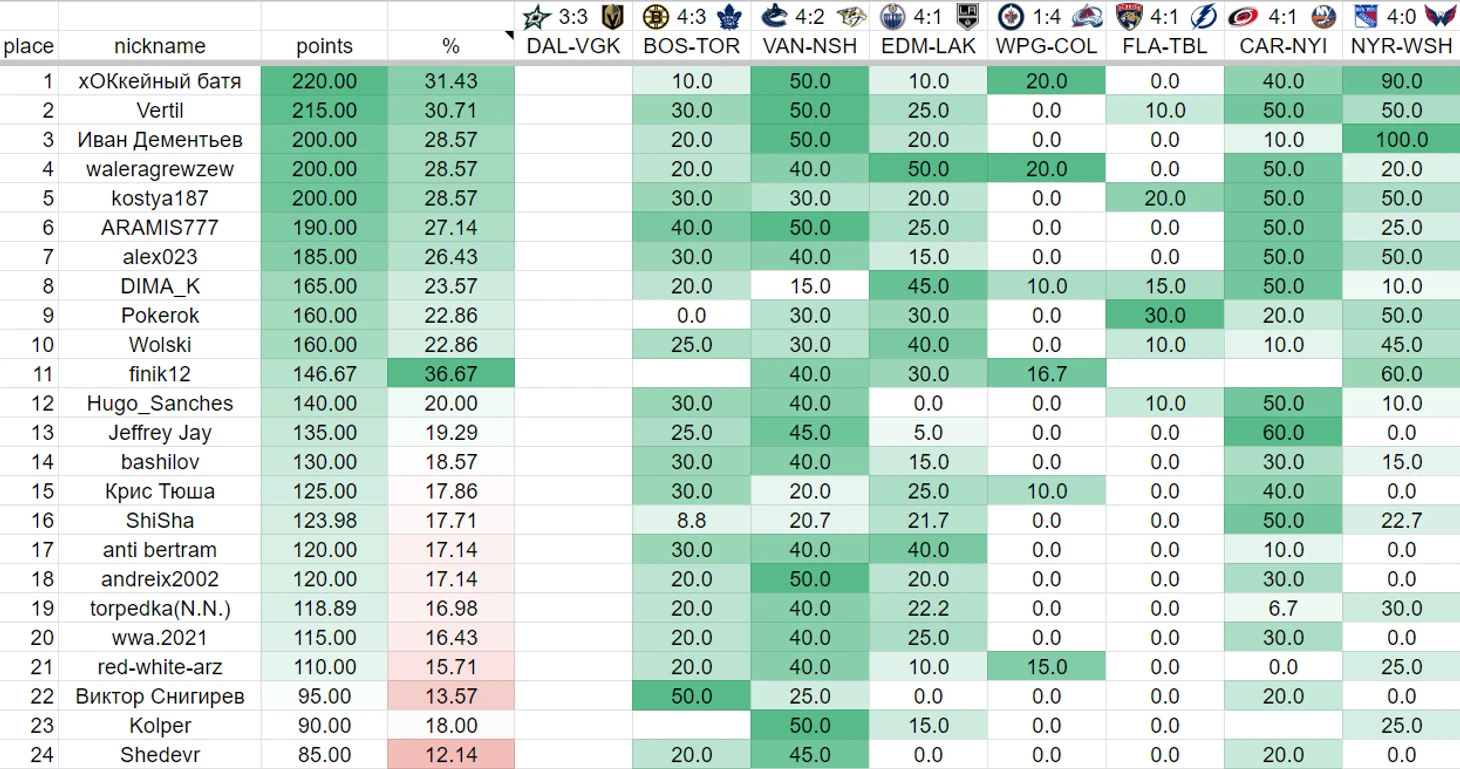Image resolution: width=1460 pixels, height=769 pixels.
Task: Click the 100.0 cell in NYR-WSH column
Action: coord(1401,140)
